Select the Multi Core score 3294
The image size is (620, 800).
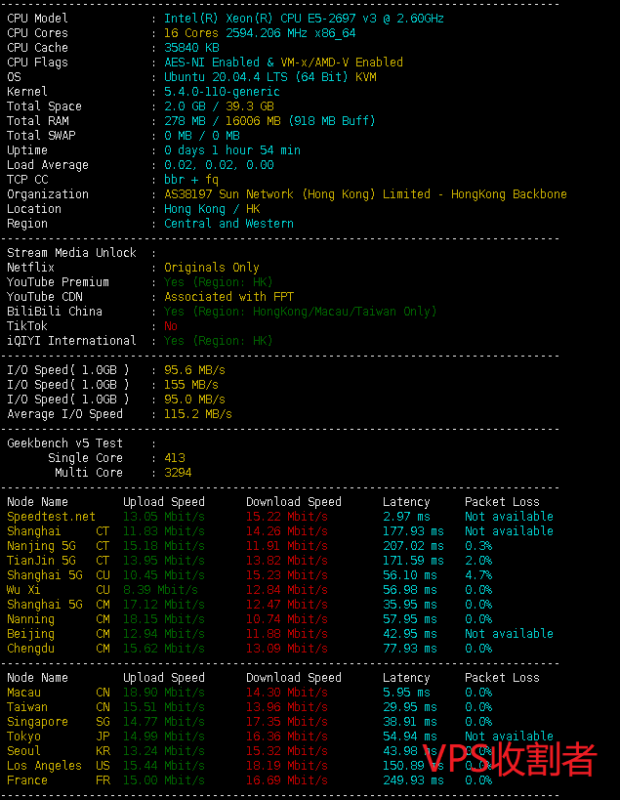click(178, 473)
